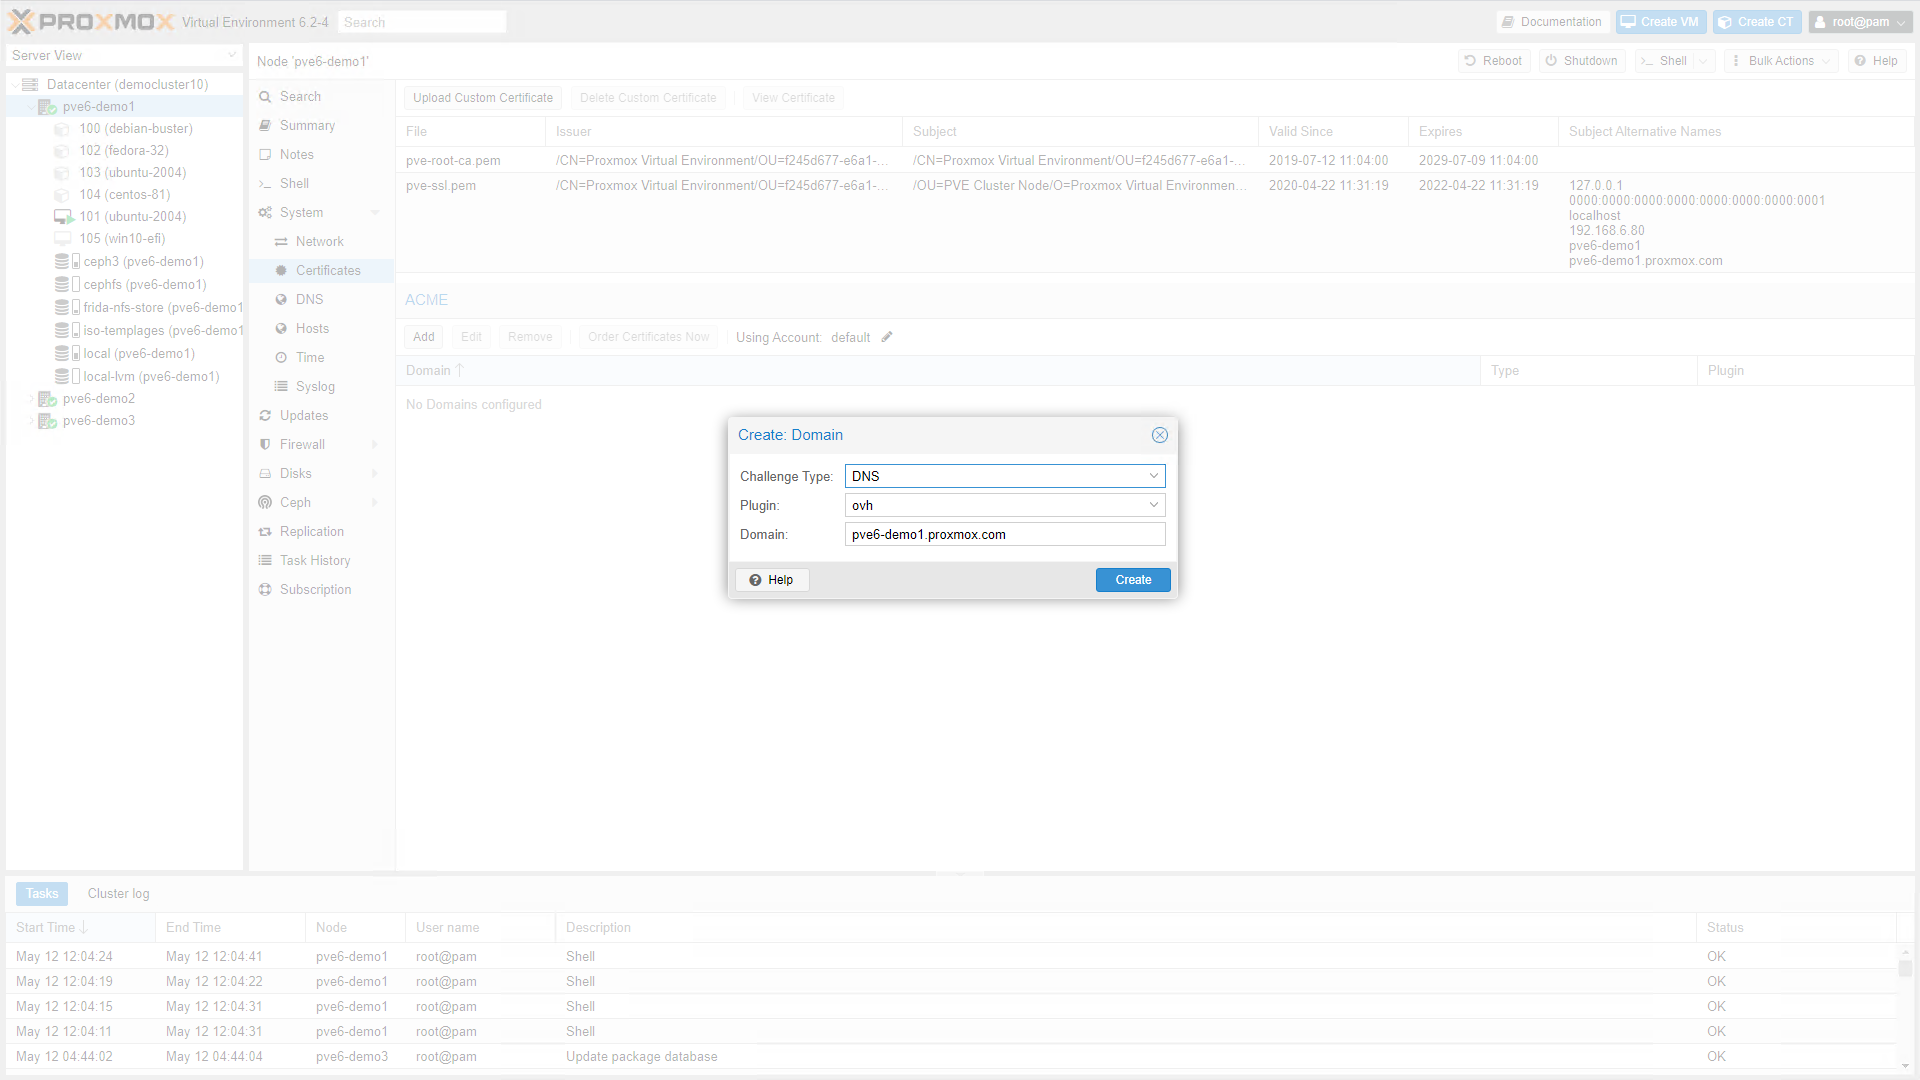The width and height of the screenshot is (1920, 1080).
Task: Select VM 103 (ubuntu-2004)
Action: (133, 173)
